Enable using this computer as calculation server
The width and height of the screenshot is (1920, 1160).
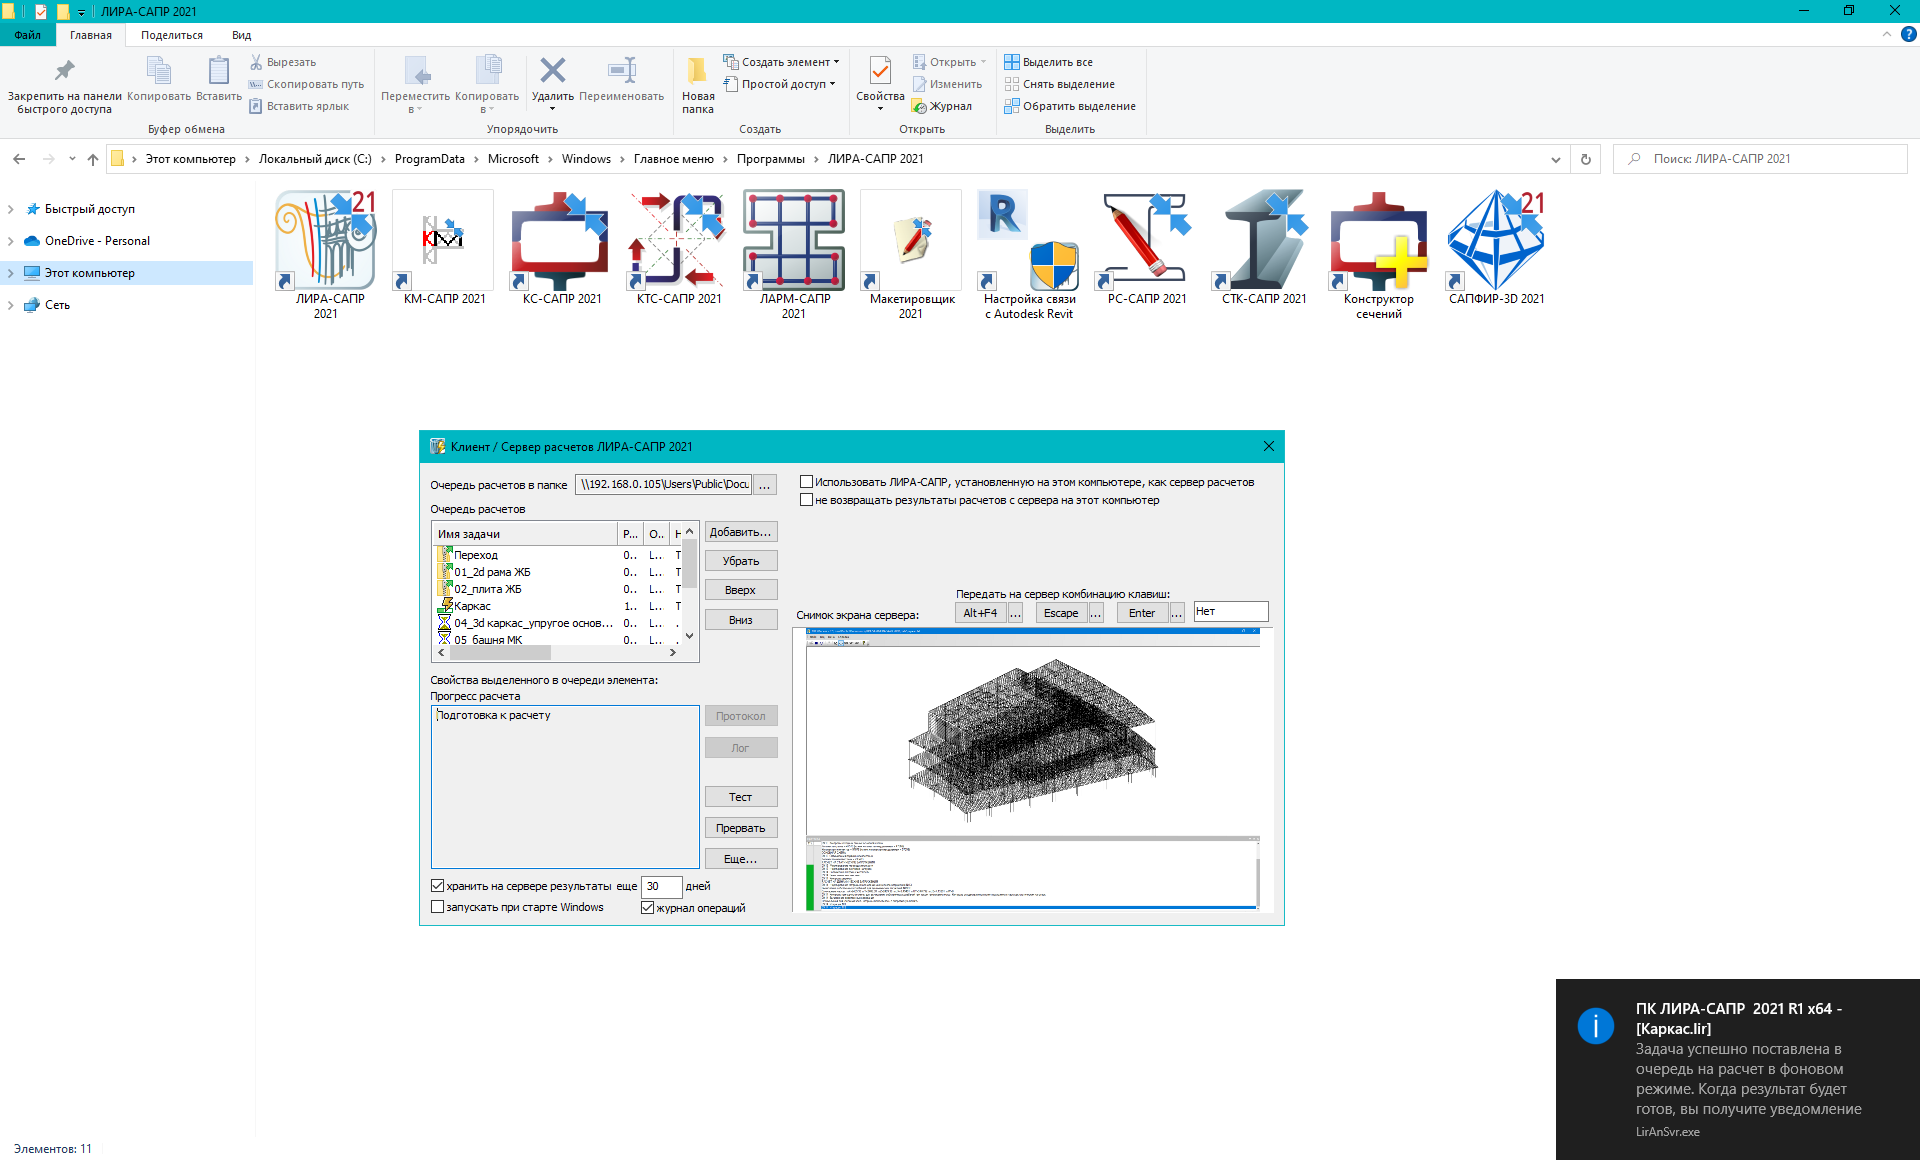click(x=807, y=482)
